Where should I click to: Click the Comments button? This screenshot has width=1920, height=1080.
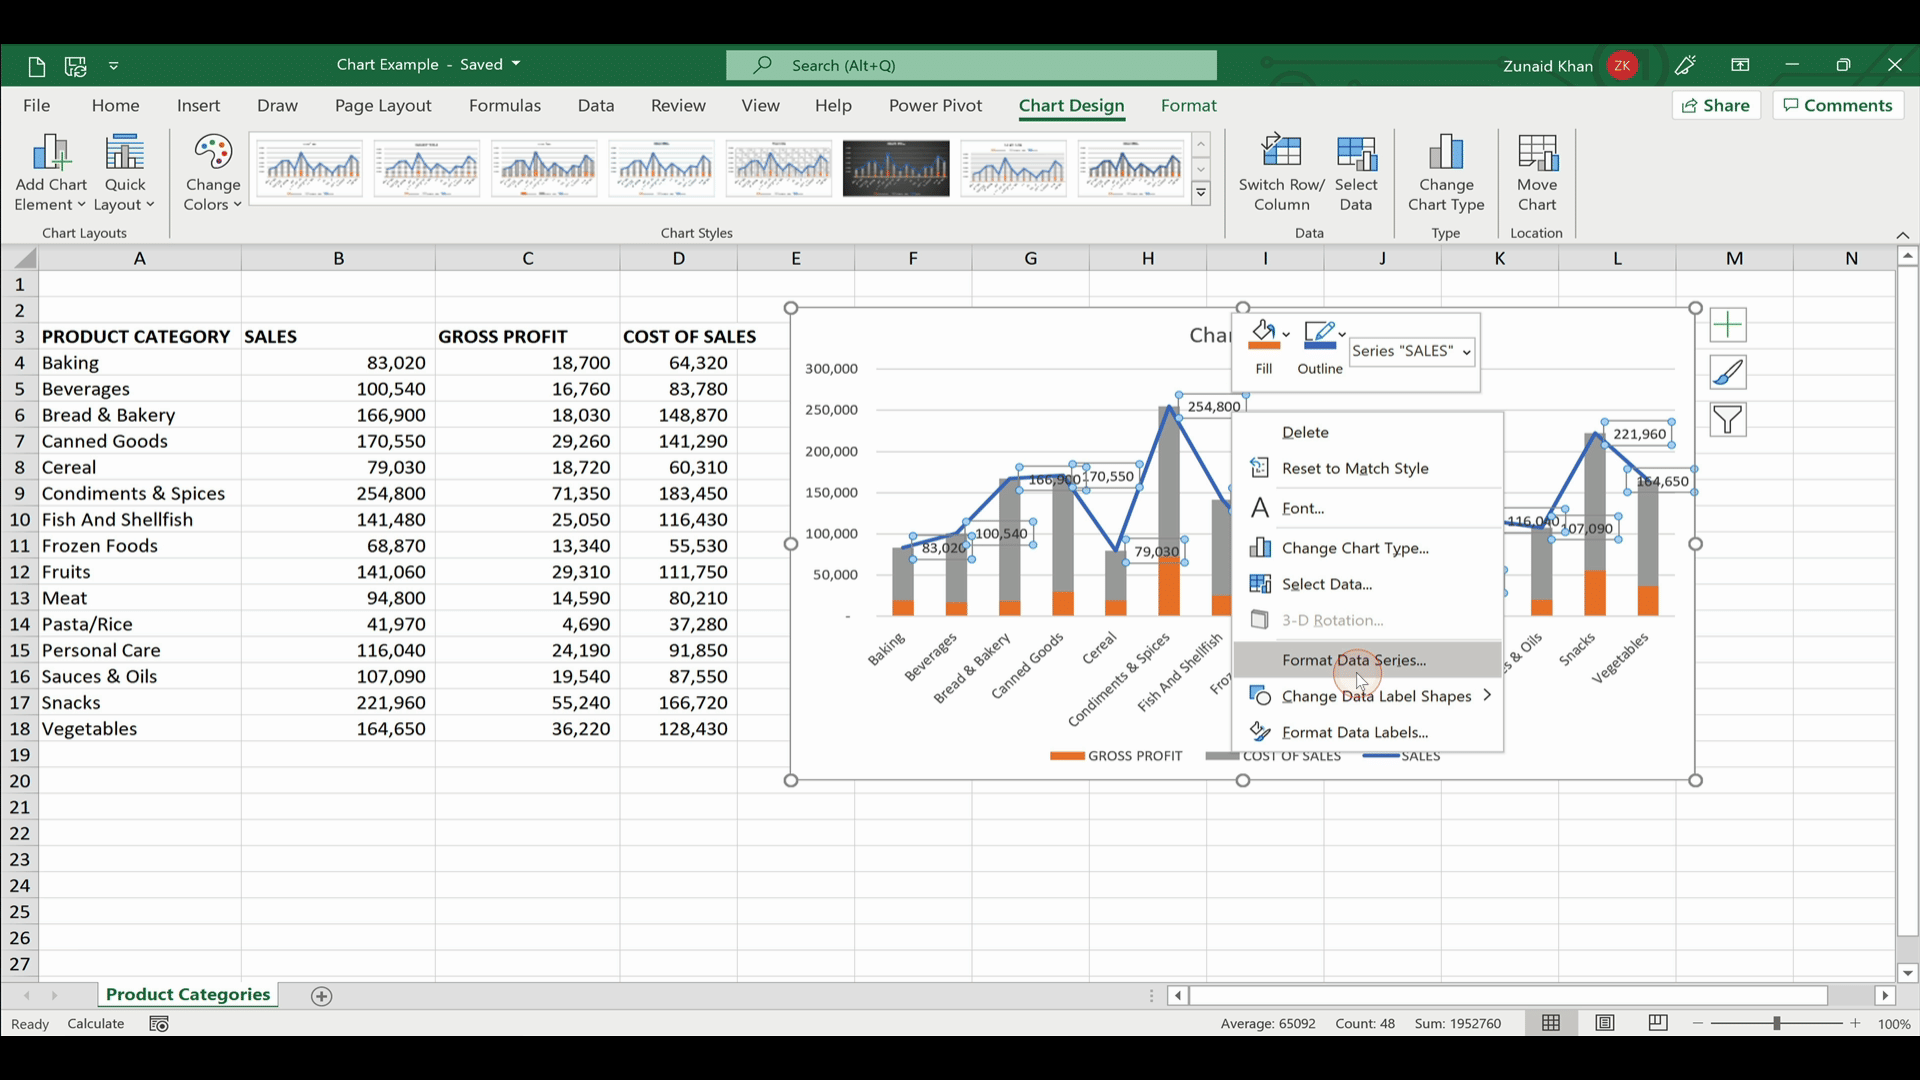(x=1838, y=105)
